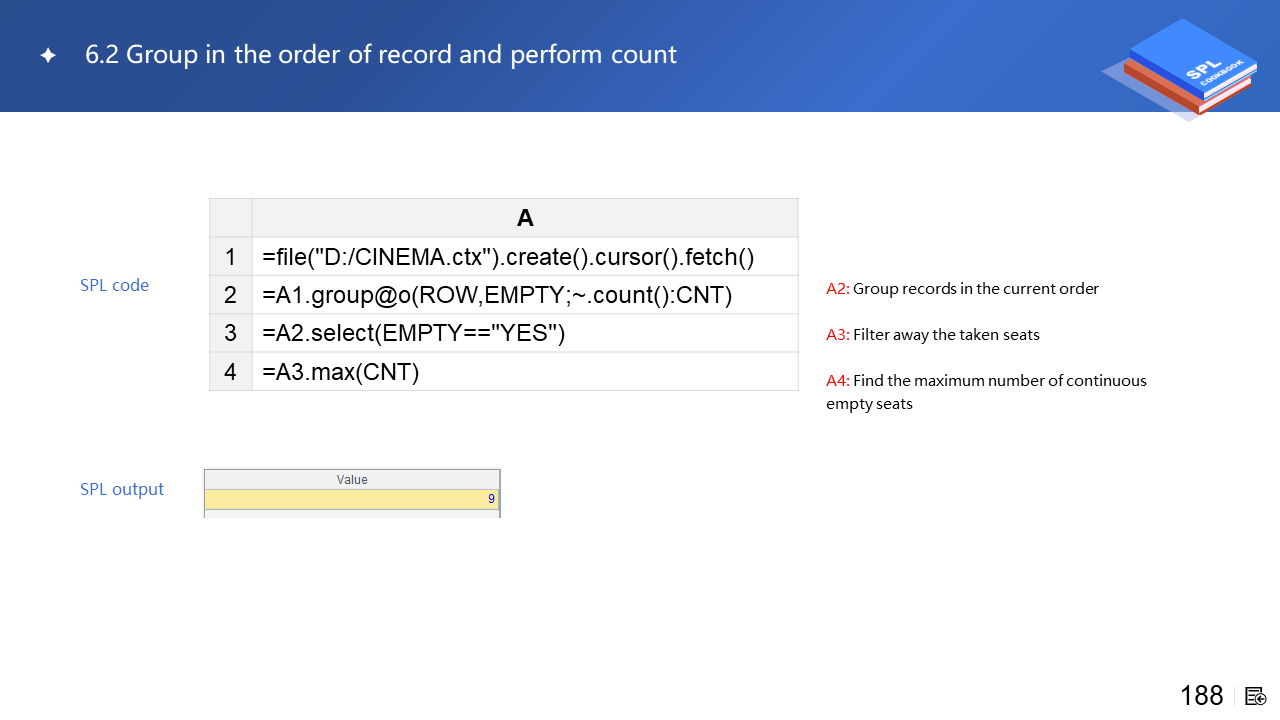Click the red A2 annotation label
This screenshot has width=1280, height=720.
[837, 289]
